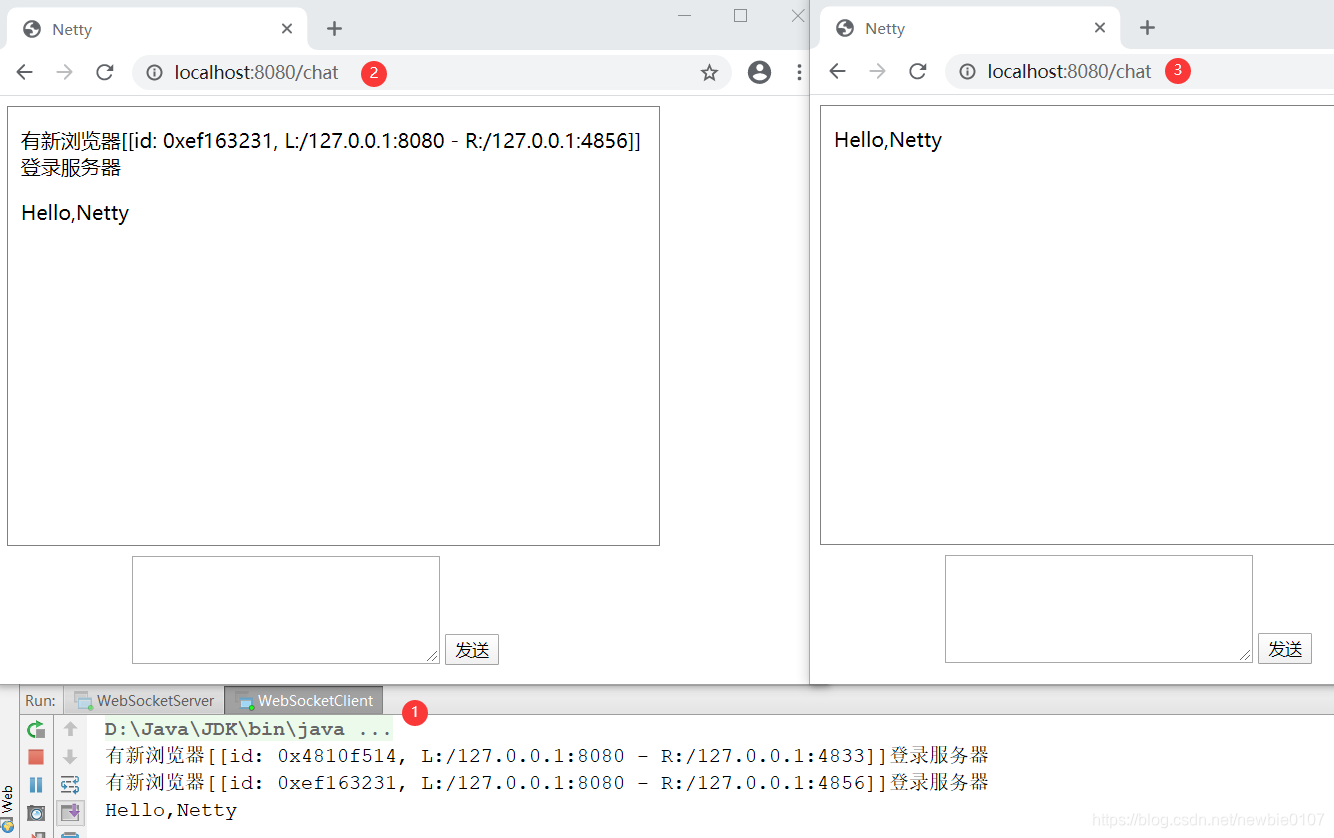The height and width of the screenshot is (838, 1334).
Task: Close the Netty tab in left window
Action: pyautogui.click(x=287, y=29)
